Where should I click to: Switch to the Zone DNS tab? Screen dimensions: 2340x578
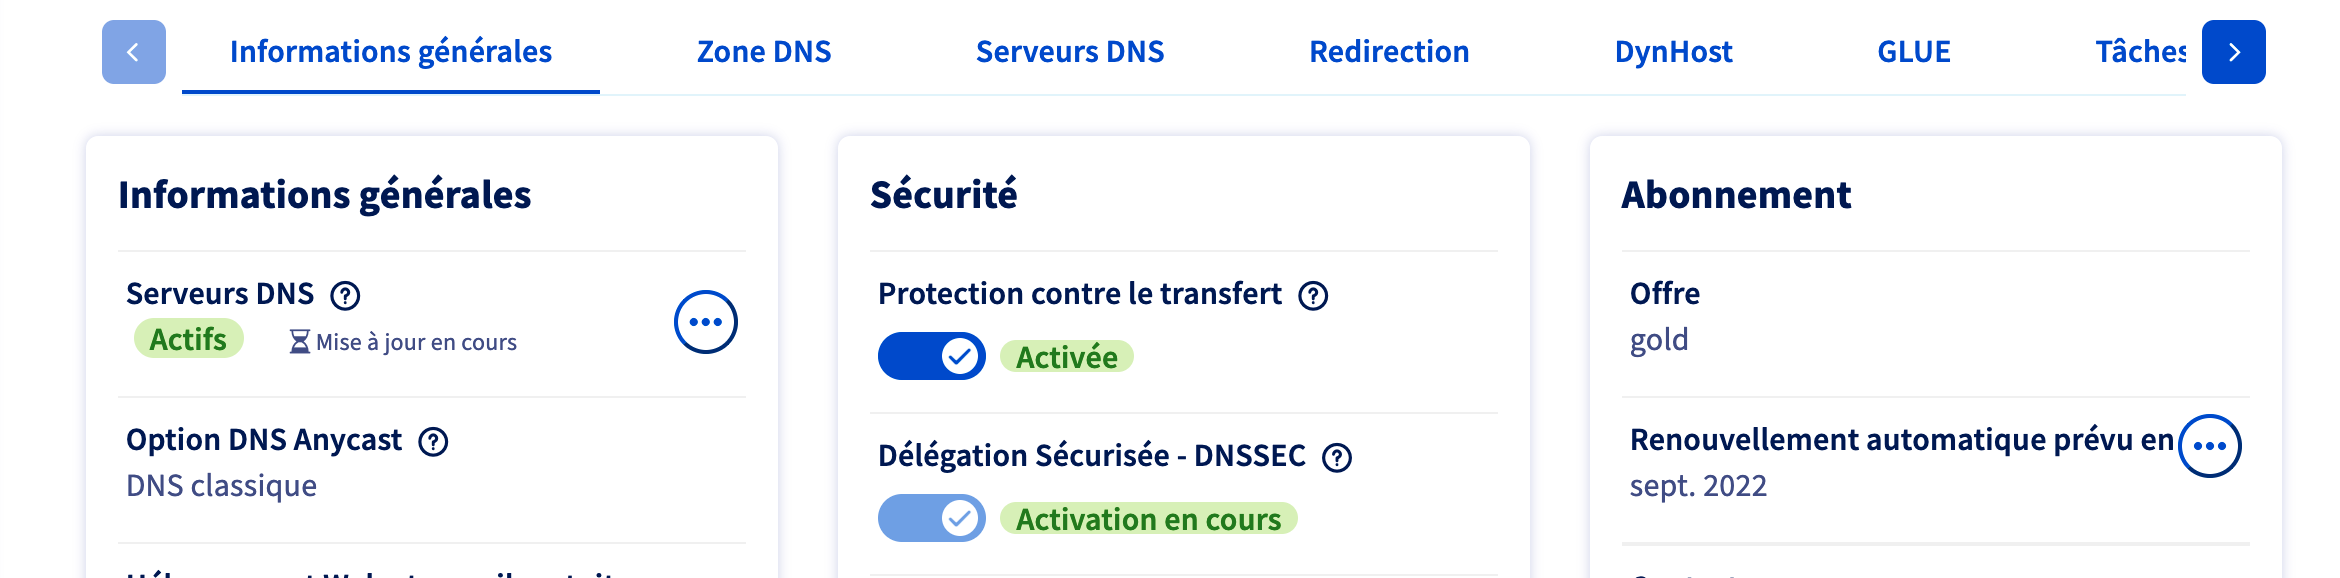(x=764, y=52)
